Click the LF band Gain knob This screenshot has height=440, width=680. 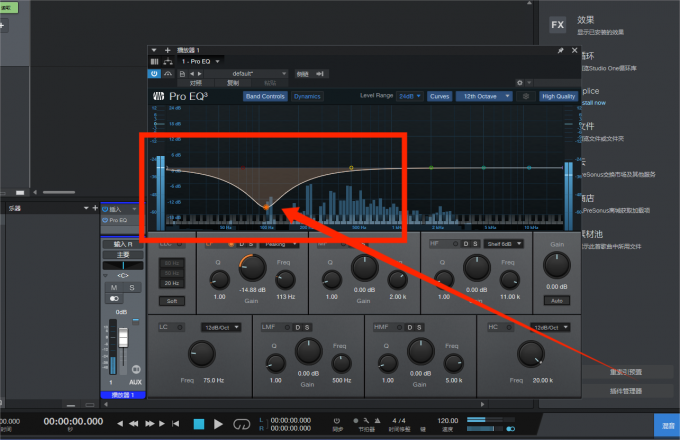[x=252, y=268]
